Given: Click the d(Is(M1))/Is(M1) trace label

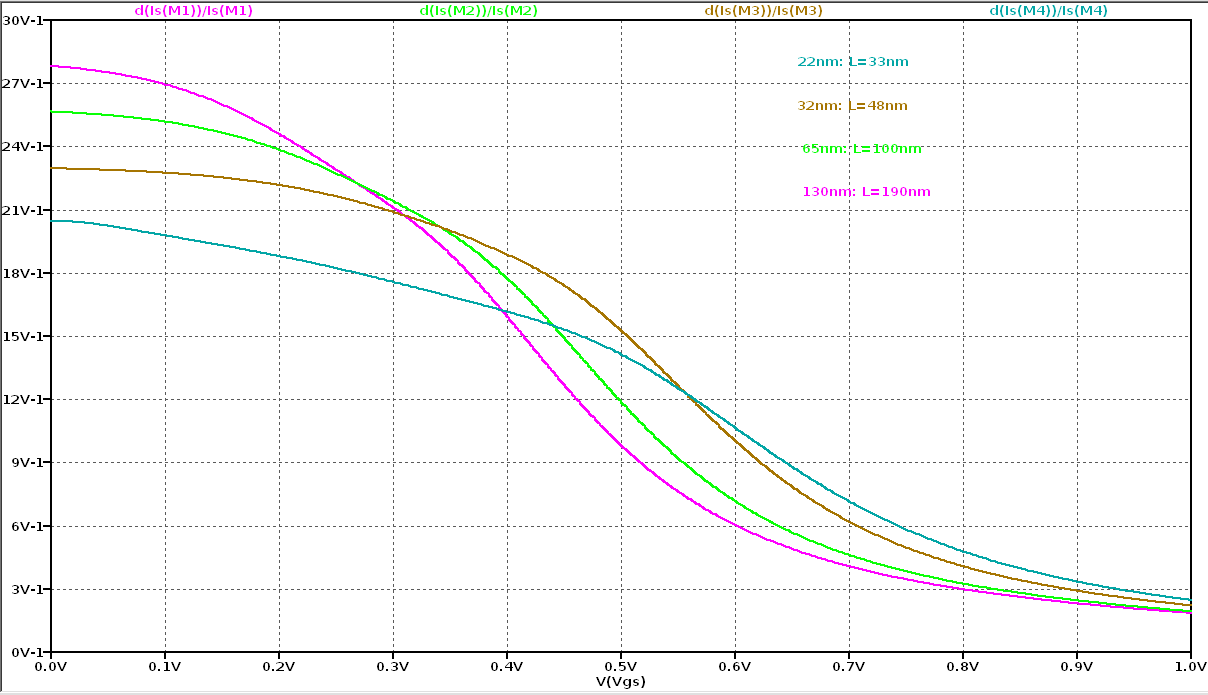Looking at the screenshot, I should (193, 10).
